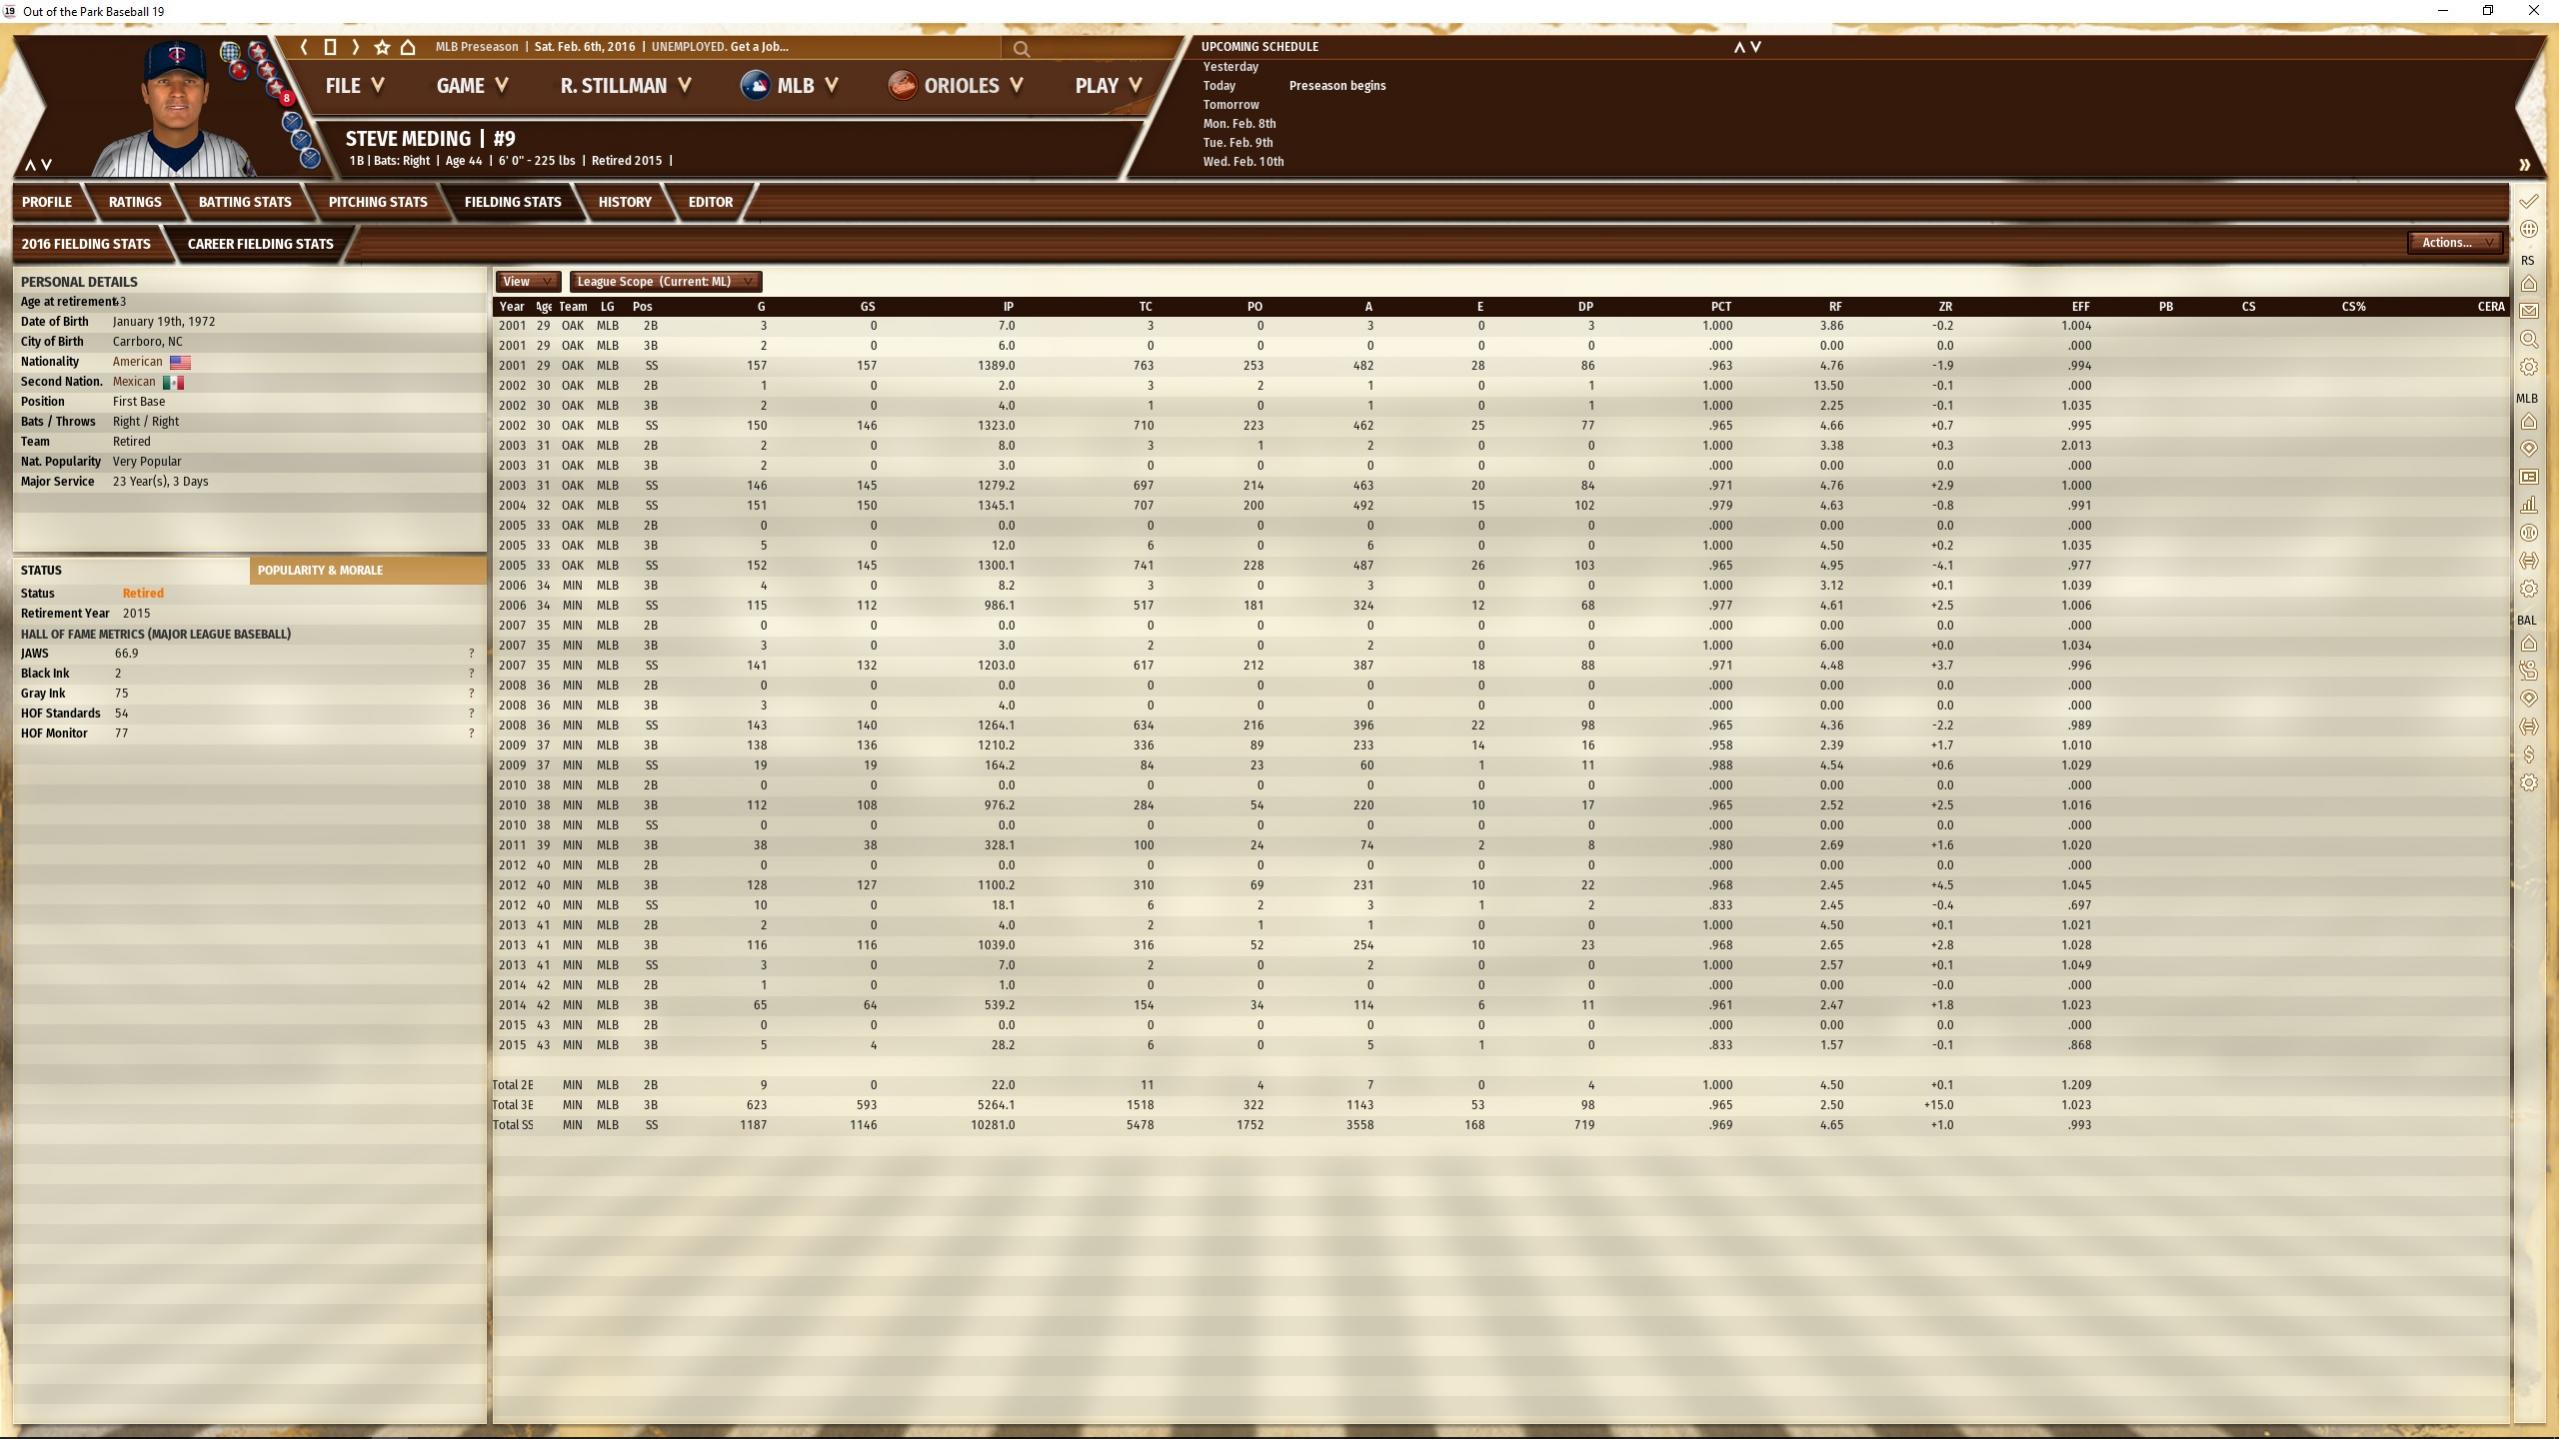Switch to 2016 Fielding Stats subtab

pyautogui.click(x=86, y=244)
